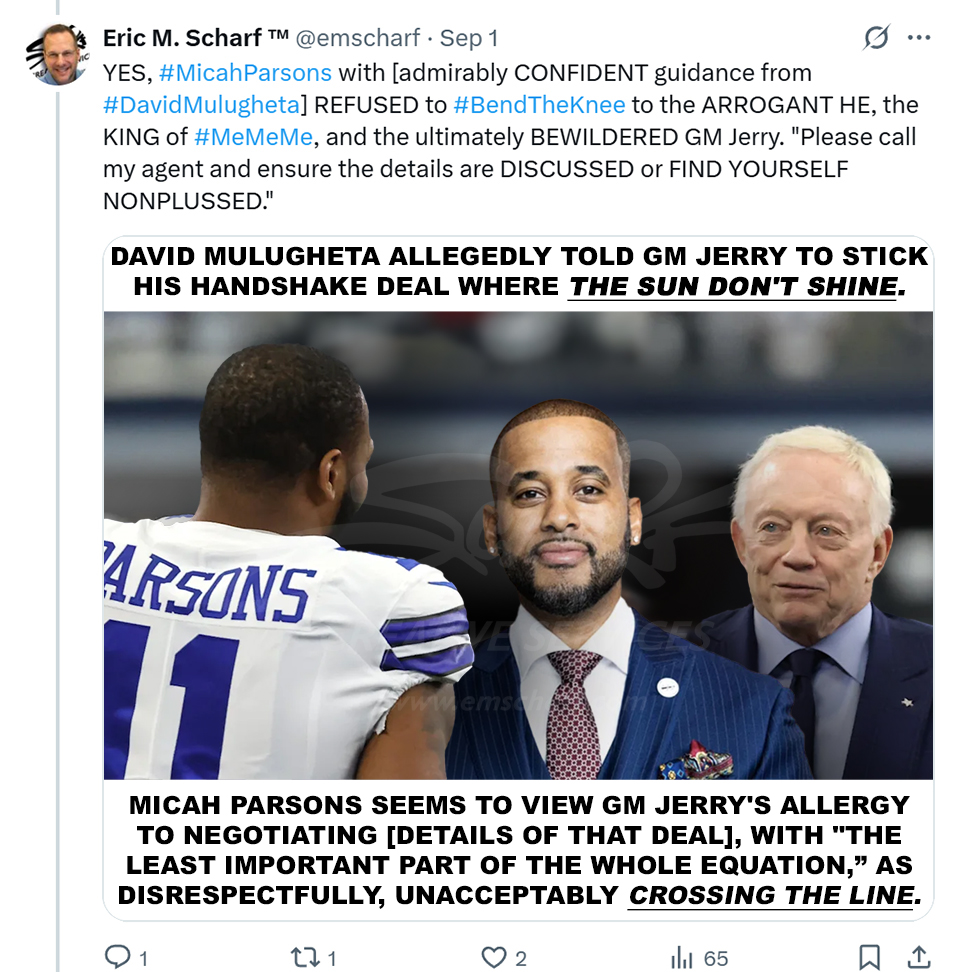Click the like count number 2
The image size is (960, 972).
pos(521,958)
